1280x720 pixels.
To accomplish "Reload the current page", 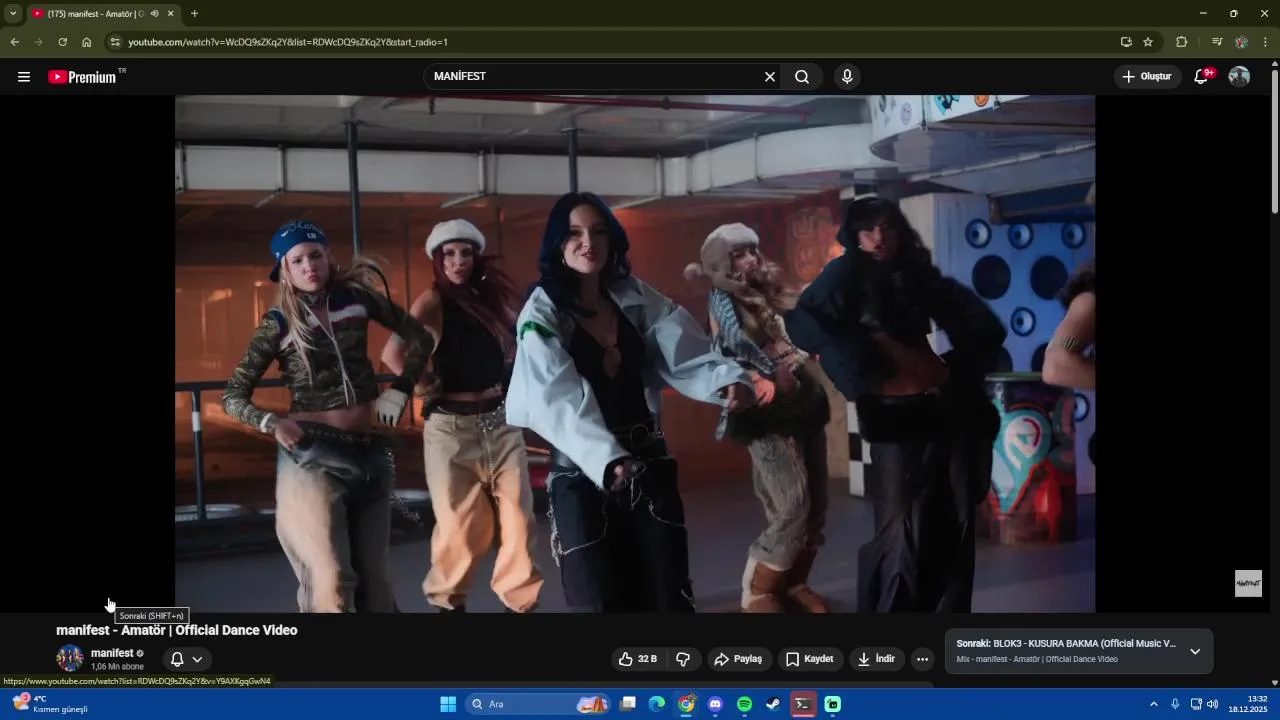I will pos(62,42).
